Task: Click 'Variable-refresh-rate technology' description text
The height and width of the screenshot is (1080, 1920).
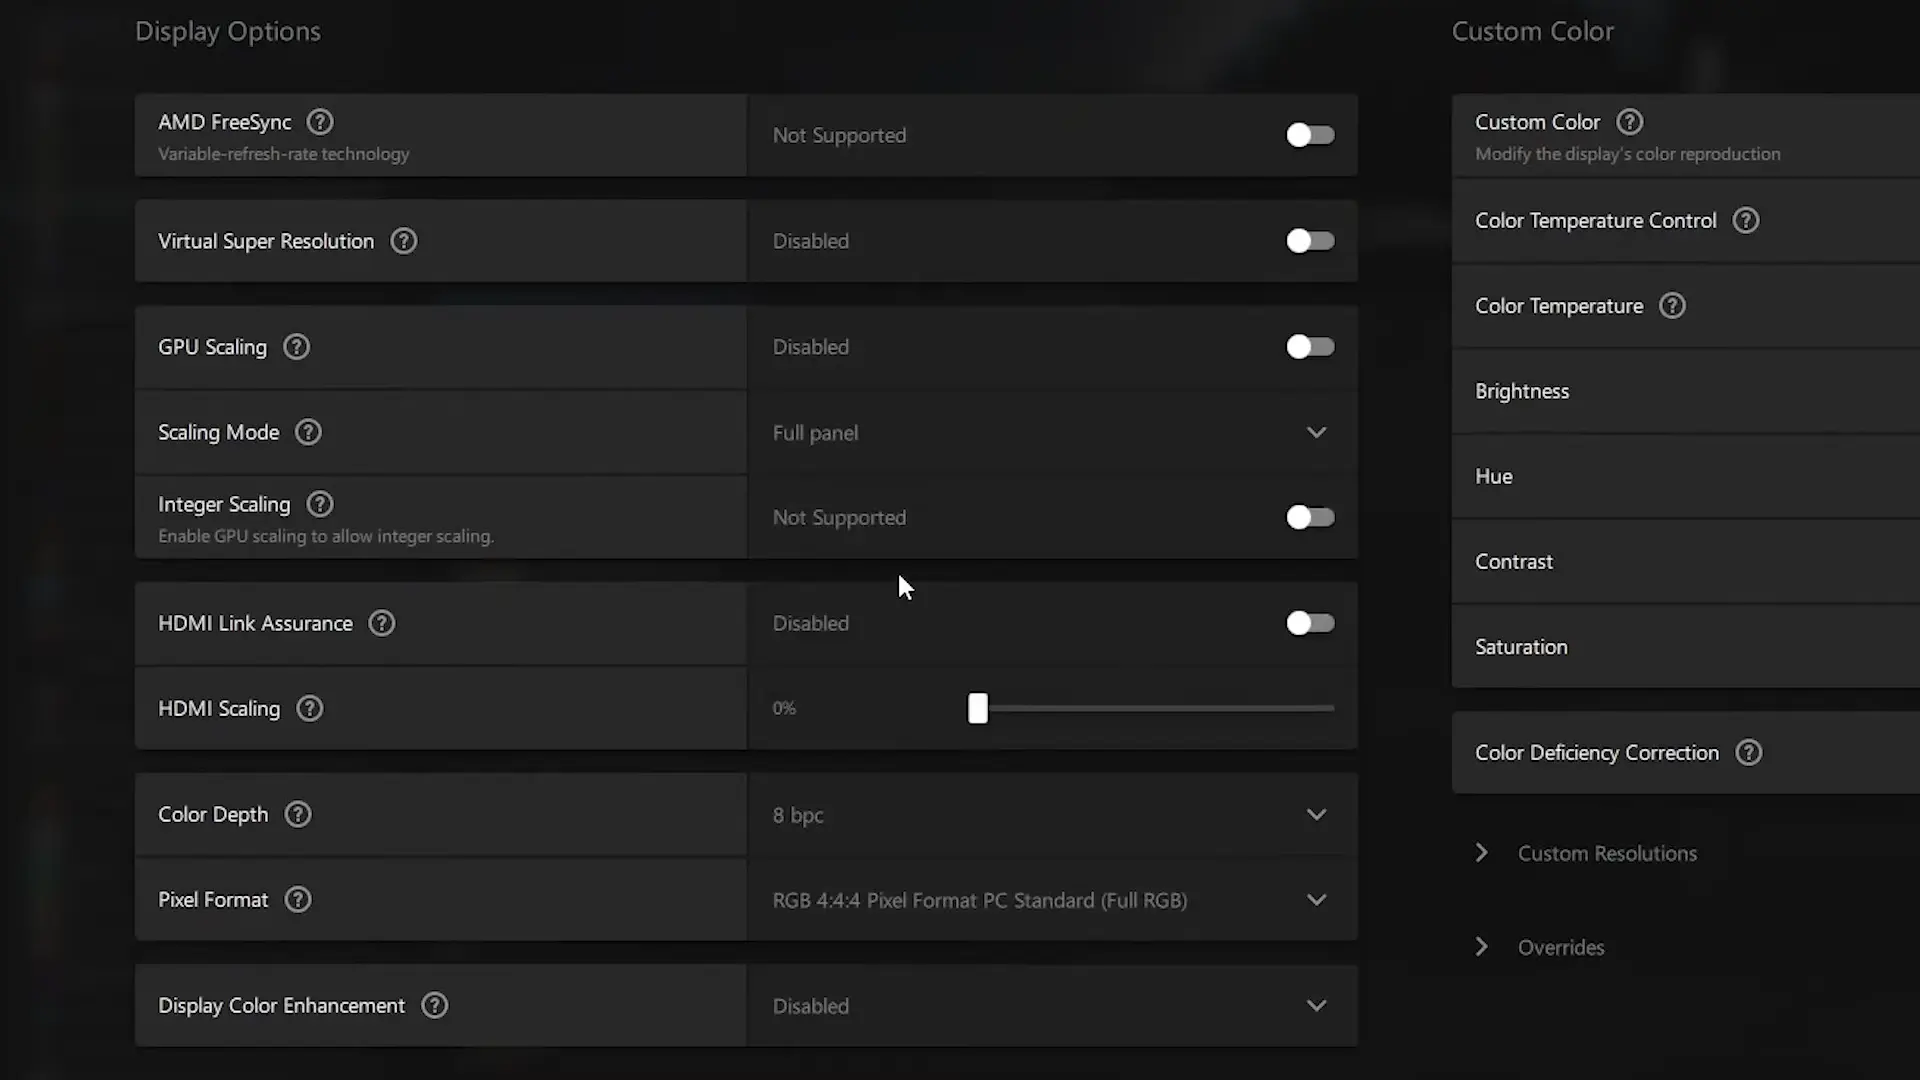Action: [284, 154]
